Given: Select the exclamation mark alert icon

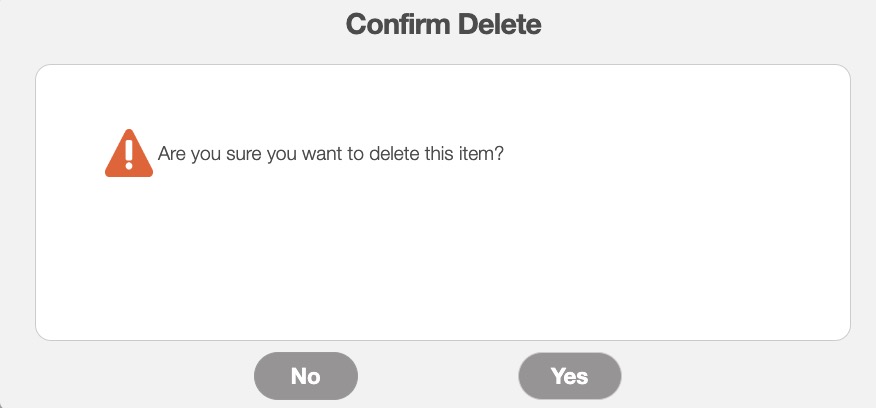Looking at the screenshot, I should pos(128,155).
